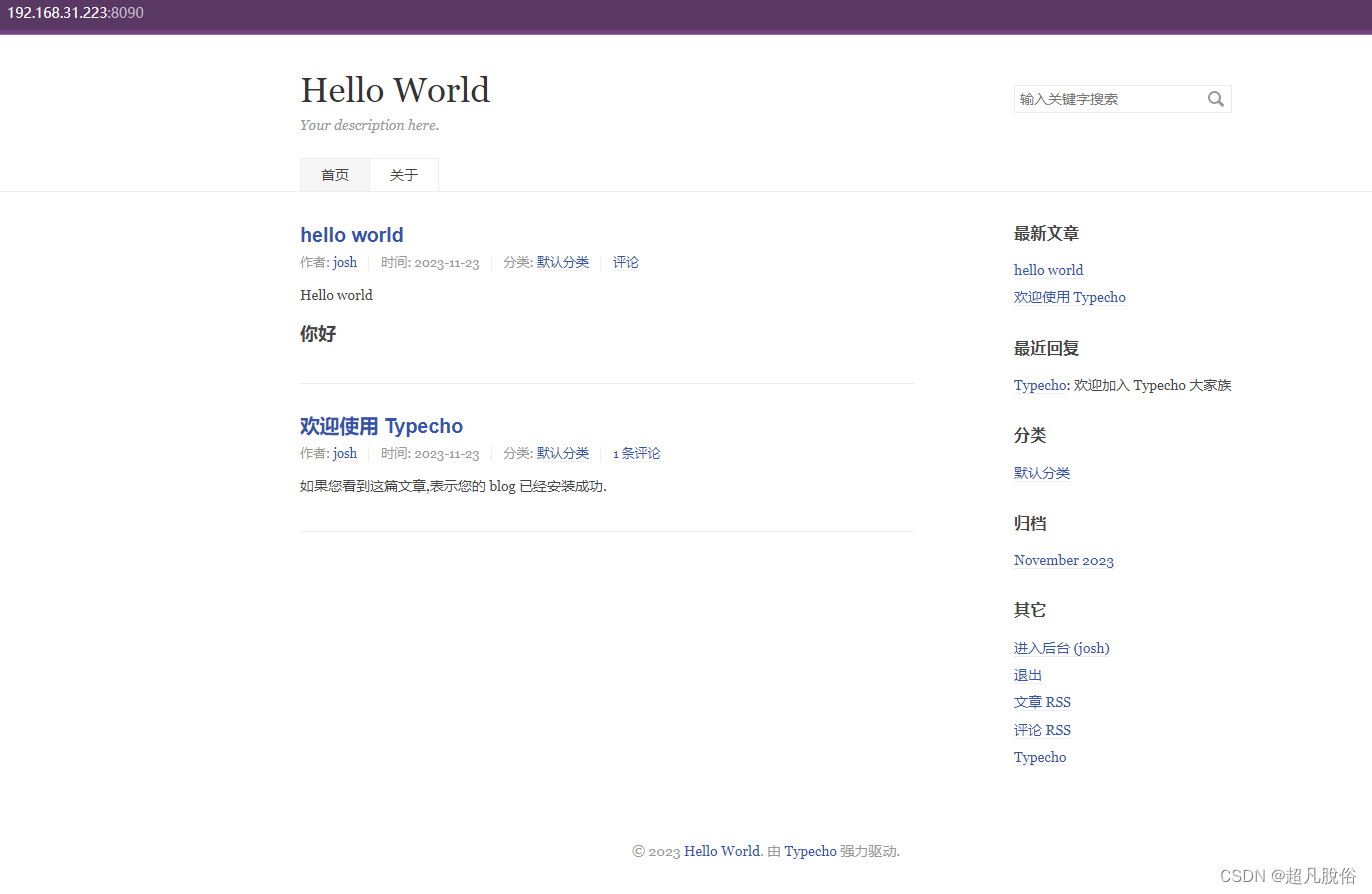
Task: Open the 评论 RSS feed
Action: coord(1041,730)
